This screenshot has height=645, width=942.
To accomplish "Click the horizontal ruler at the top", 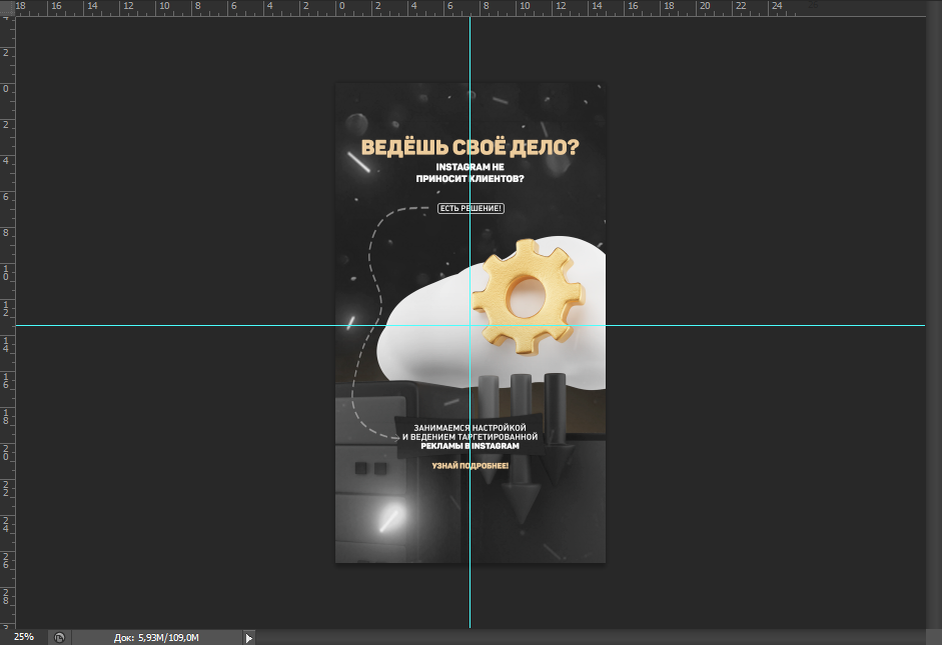I will point(471,8).
